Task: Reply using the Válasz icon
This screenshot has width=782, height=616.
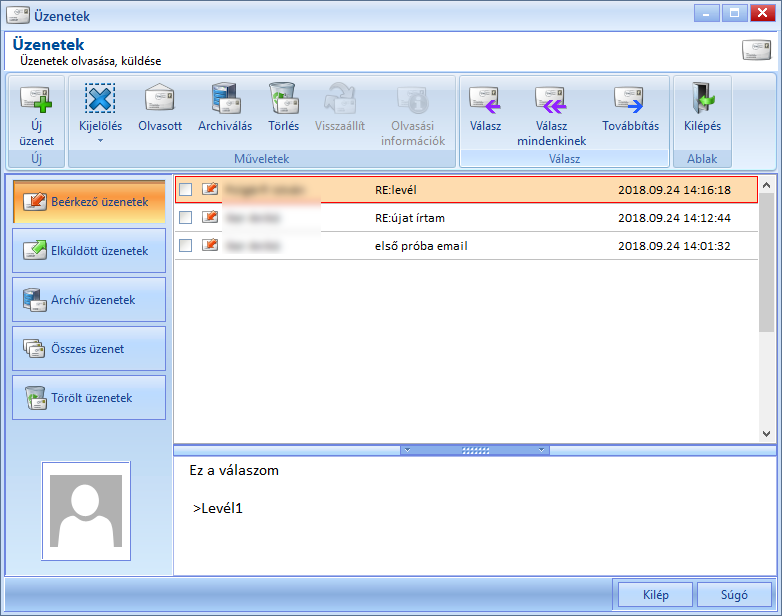Action: point(485,108)
